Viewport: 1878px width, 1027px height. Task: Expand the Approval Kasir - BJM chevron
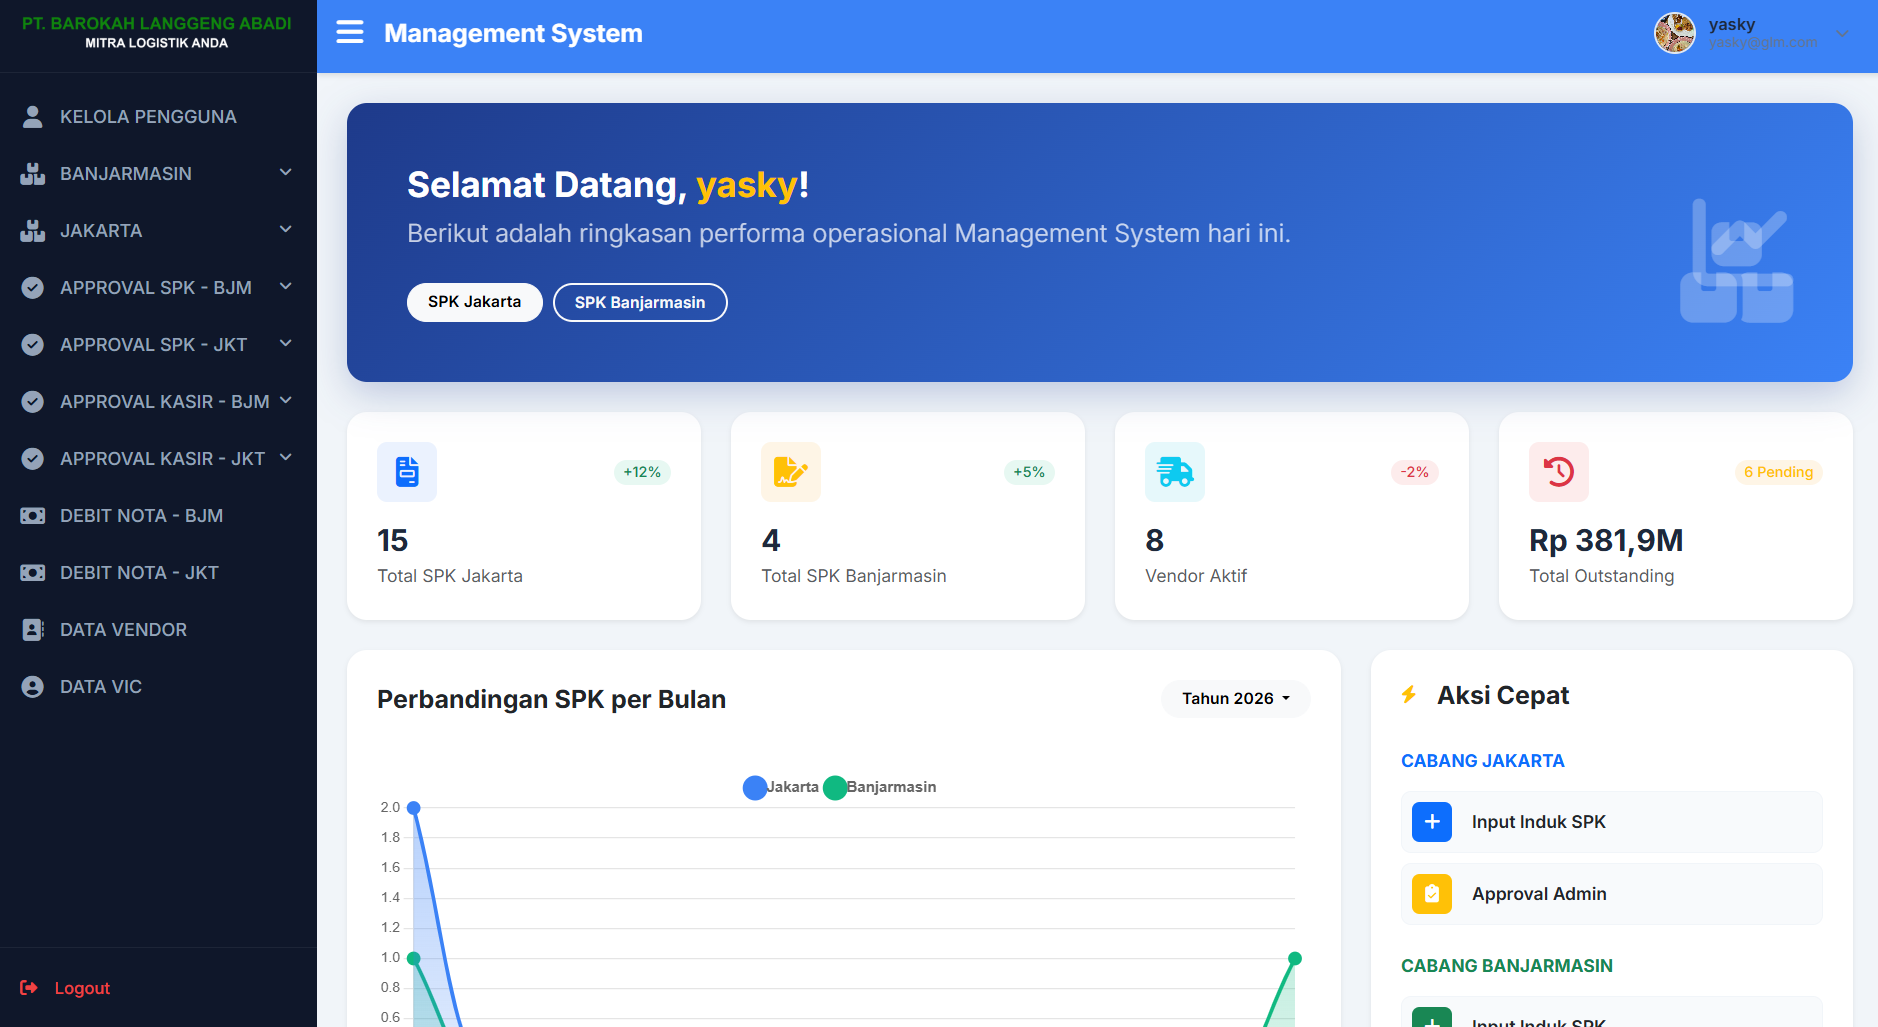tap(286, 400)
